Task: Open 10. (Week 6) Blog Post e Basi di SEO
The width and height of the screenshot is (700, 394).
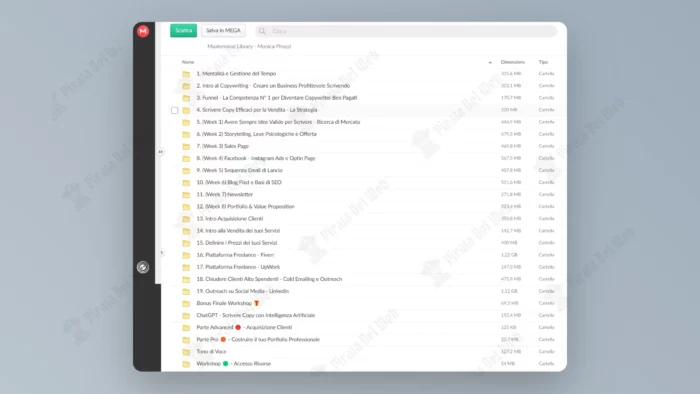Action: pyautogui.click(x=239, y=182)
